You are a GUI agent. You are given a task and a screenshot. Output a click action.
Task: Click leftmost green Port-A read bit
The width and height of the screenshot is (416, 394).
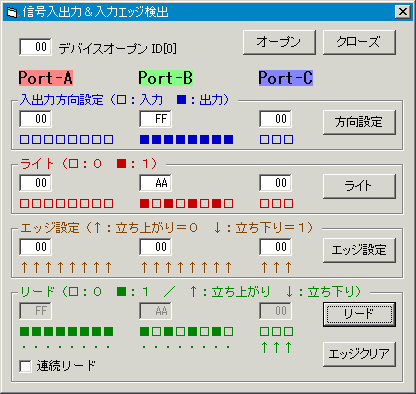[24, 331]
